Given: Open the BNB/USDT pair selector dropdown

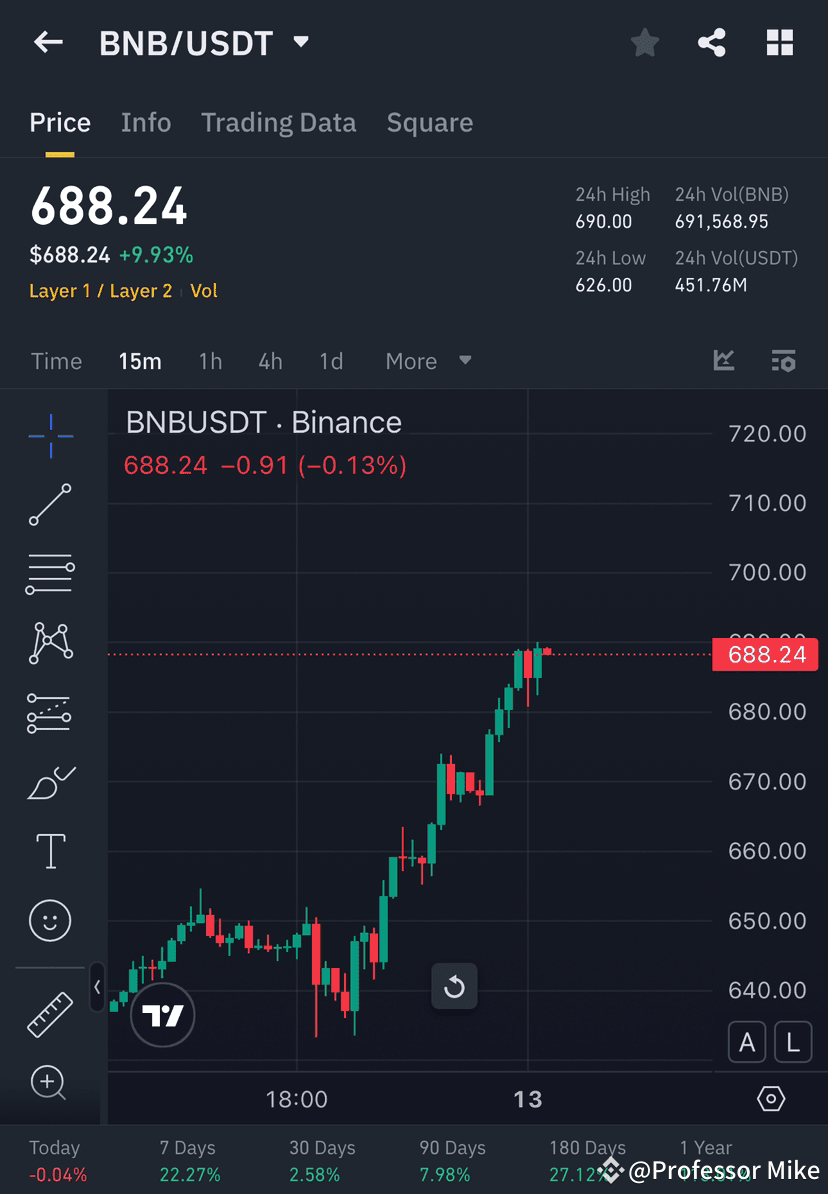Looking at the screenshot, I should point(299,42).
